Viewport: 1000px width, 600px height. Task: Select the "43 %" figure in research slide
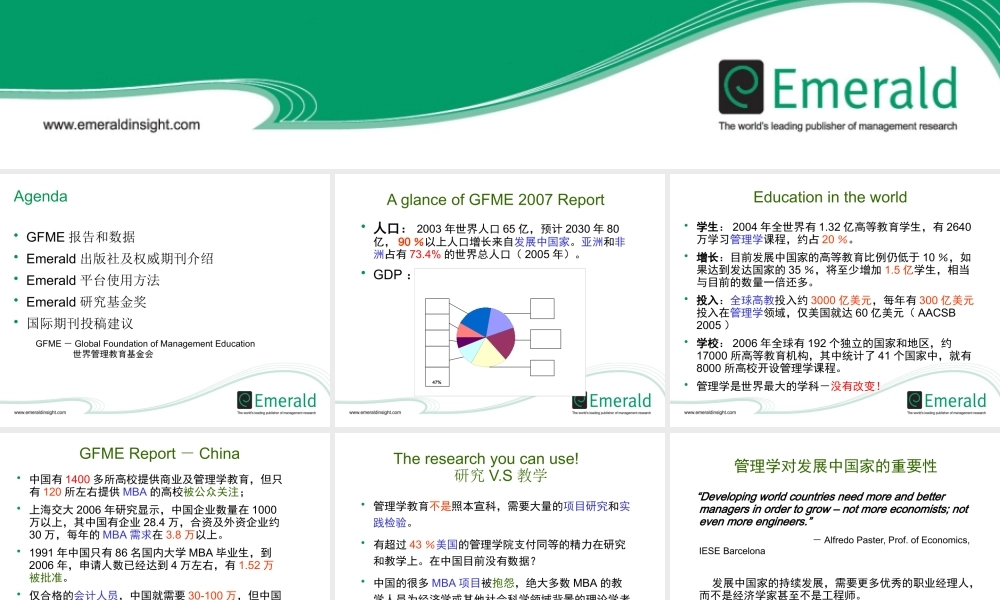[422, 545]
